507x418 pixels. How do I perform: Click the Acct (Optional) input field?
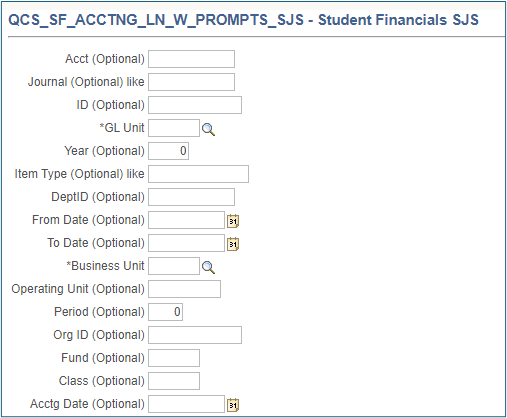tap(191, 59)
